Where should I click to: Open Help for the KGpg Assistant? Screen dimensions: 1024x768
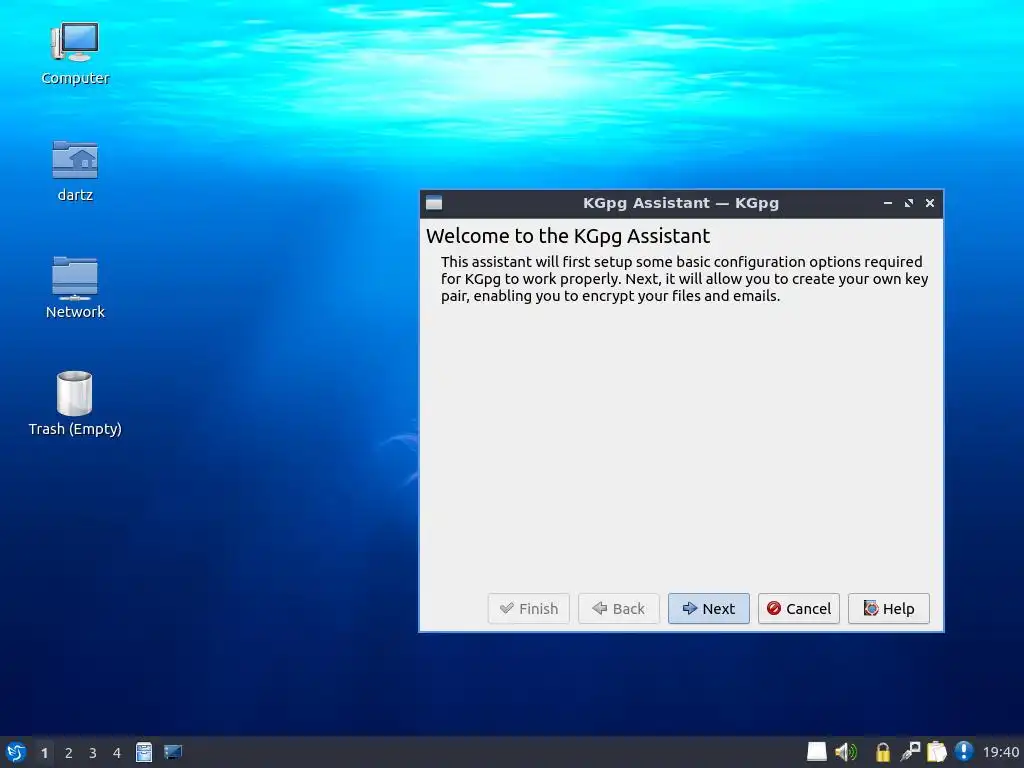point(889,609)
